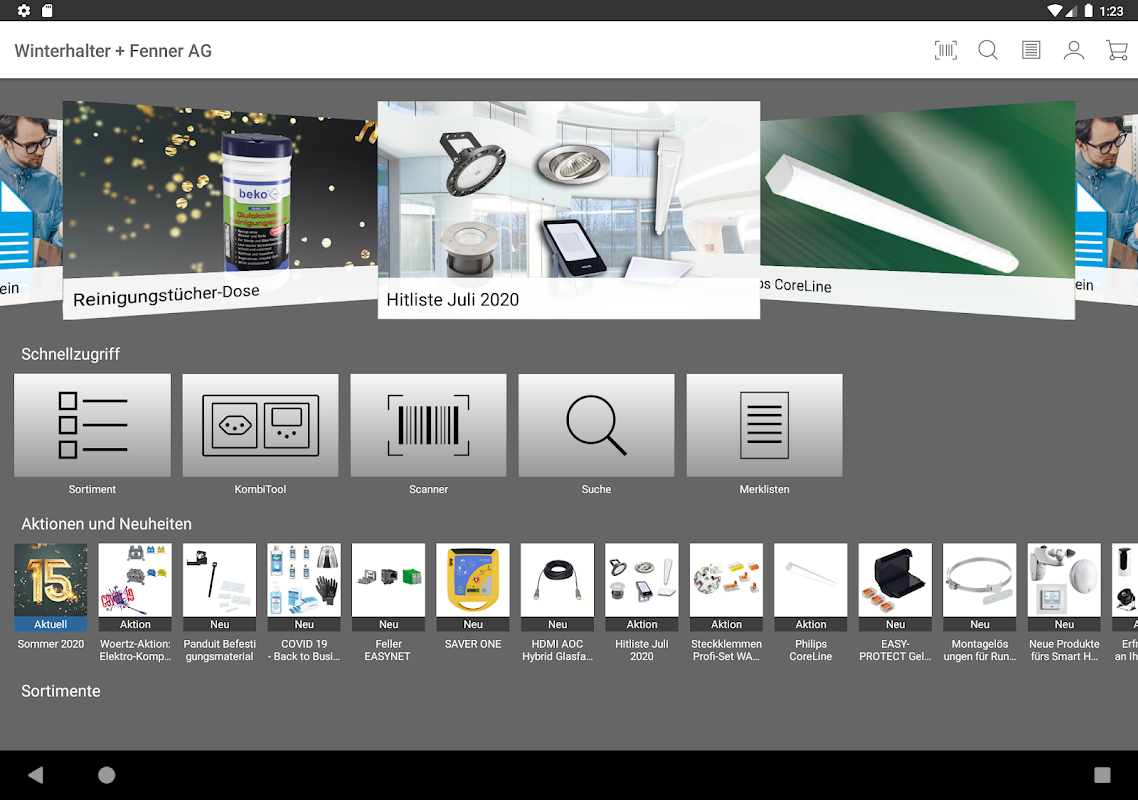Screen dimensions: 1138x800
Task: Click Winterhalter + Fenner AG title
Action: tap(113, 51)
